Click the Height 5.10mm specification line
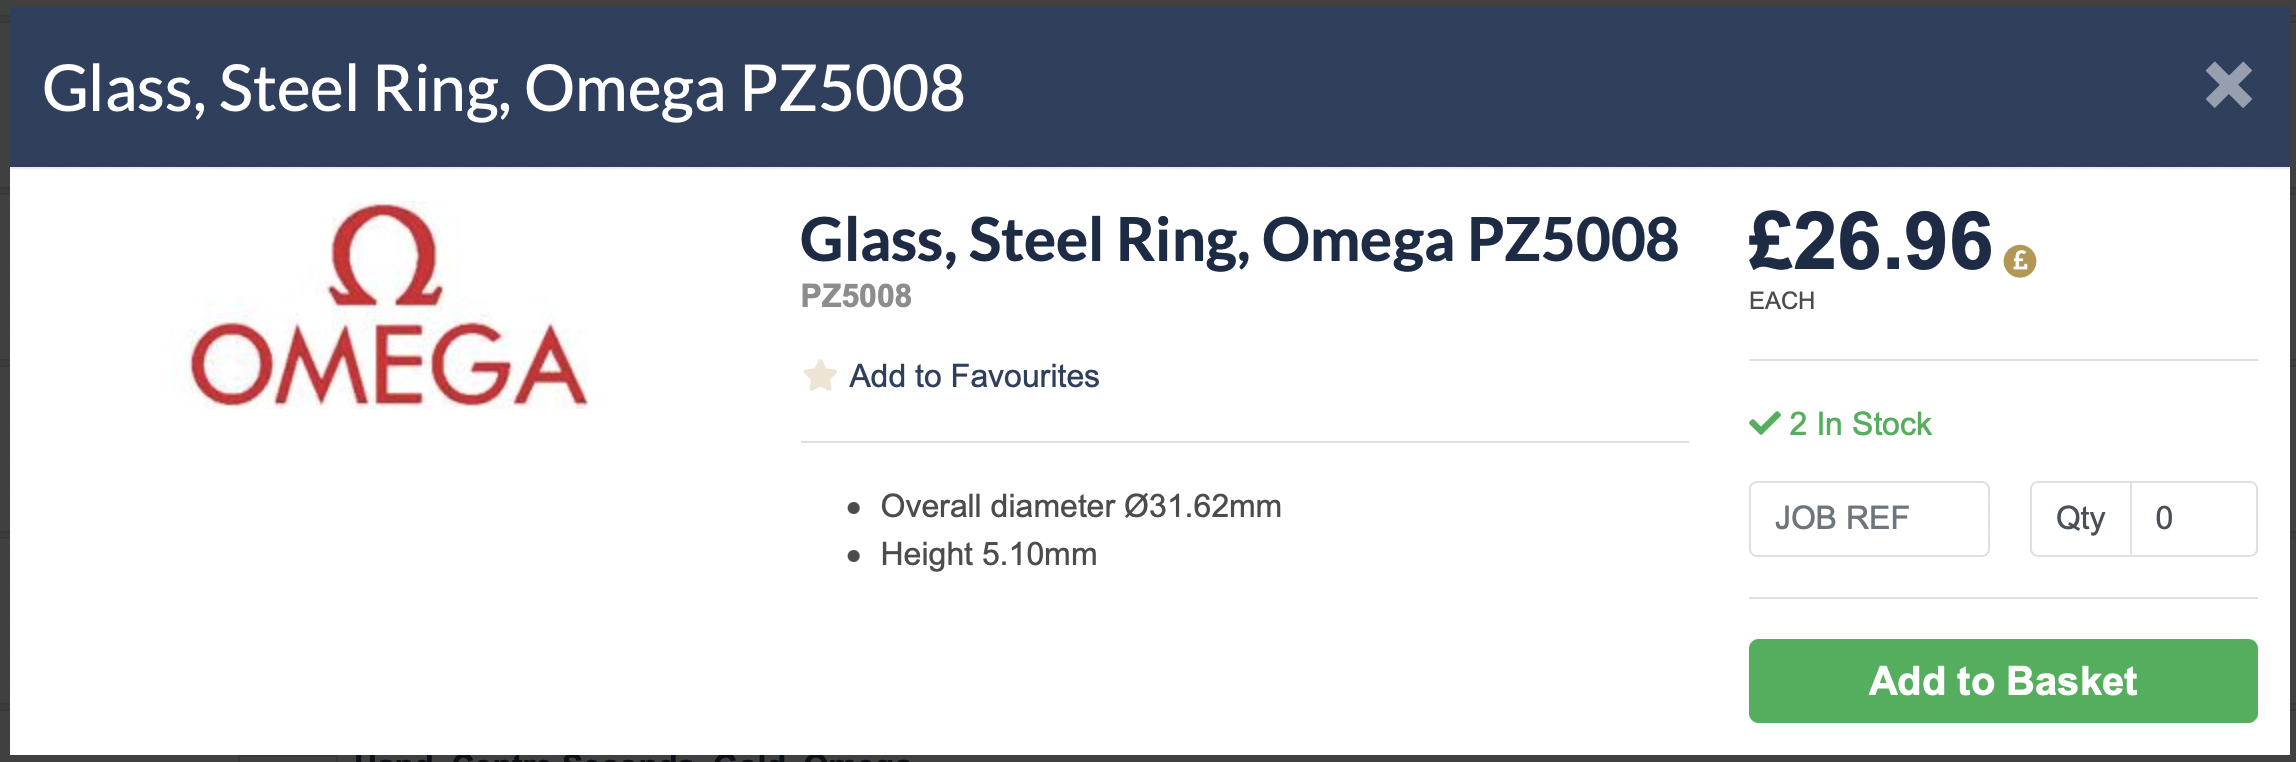2296x762 pixels. click(988, 554)
